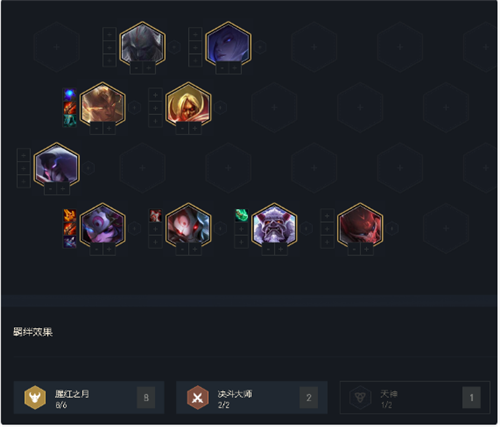Screen dimensions: 500x429
Task: Click the green gem item beside the white horned champion
Action: tap(242, 215)
